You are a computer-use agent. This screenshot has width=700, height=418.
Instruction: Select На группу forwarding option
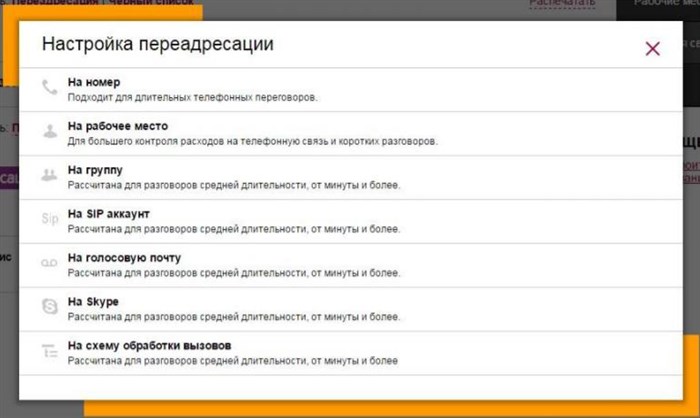pos(351,177)
